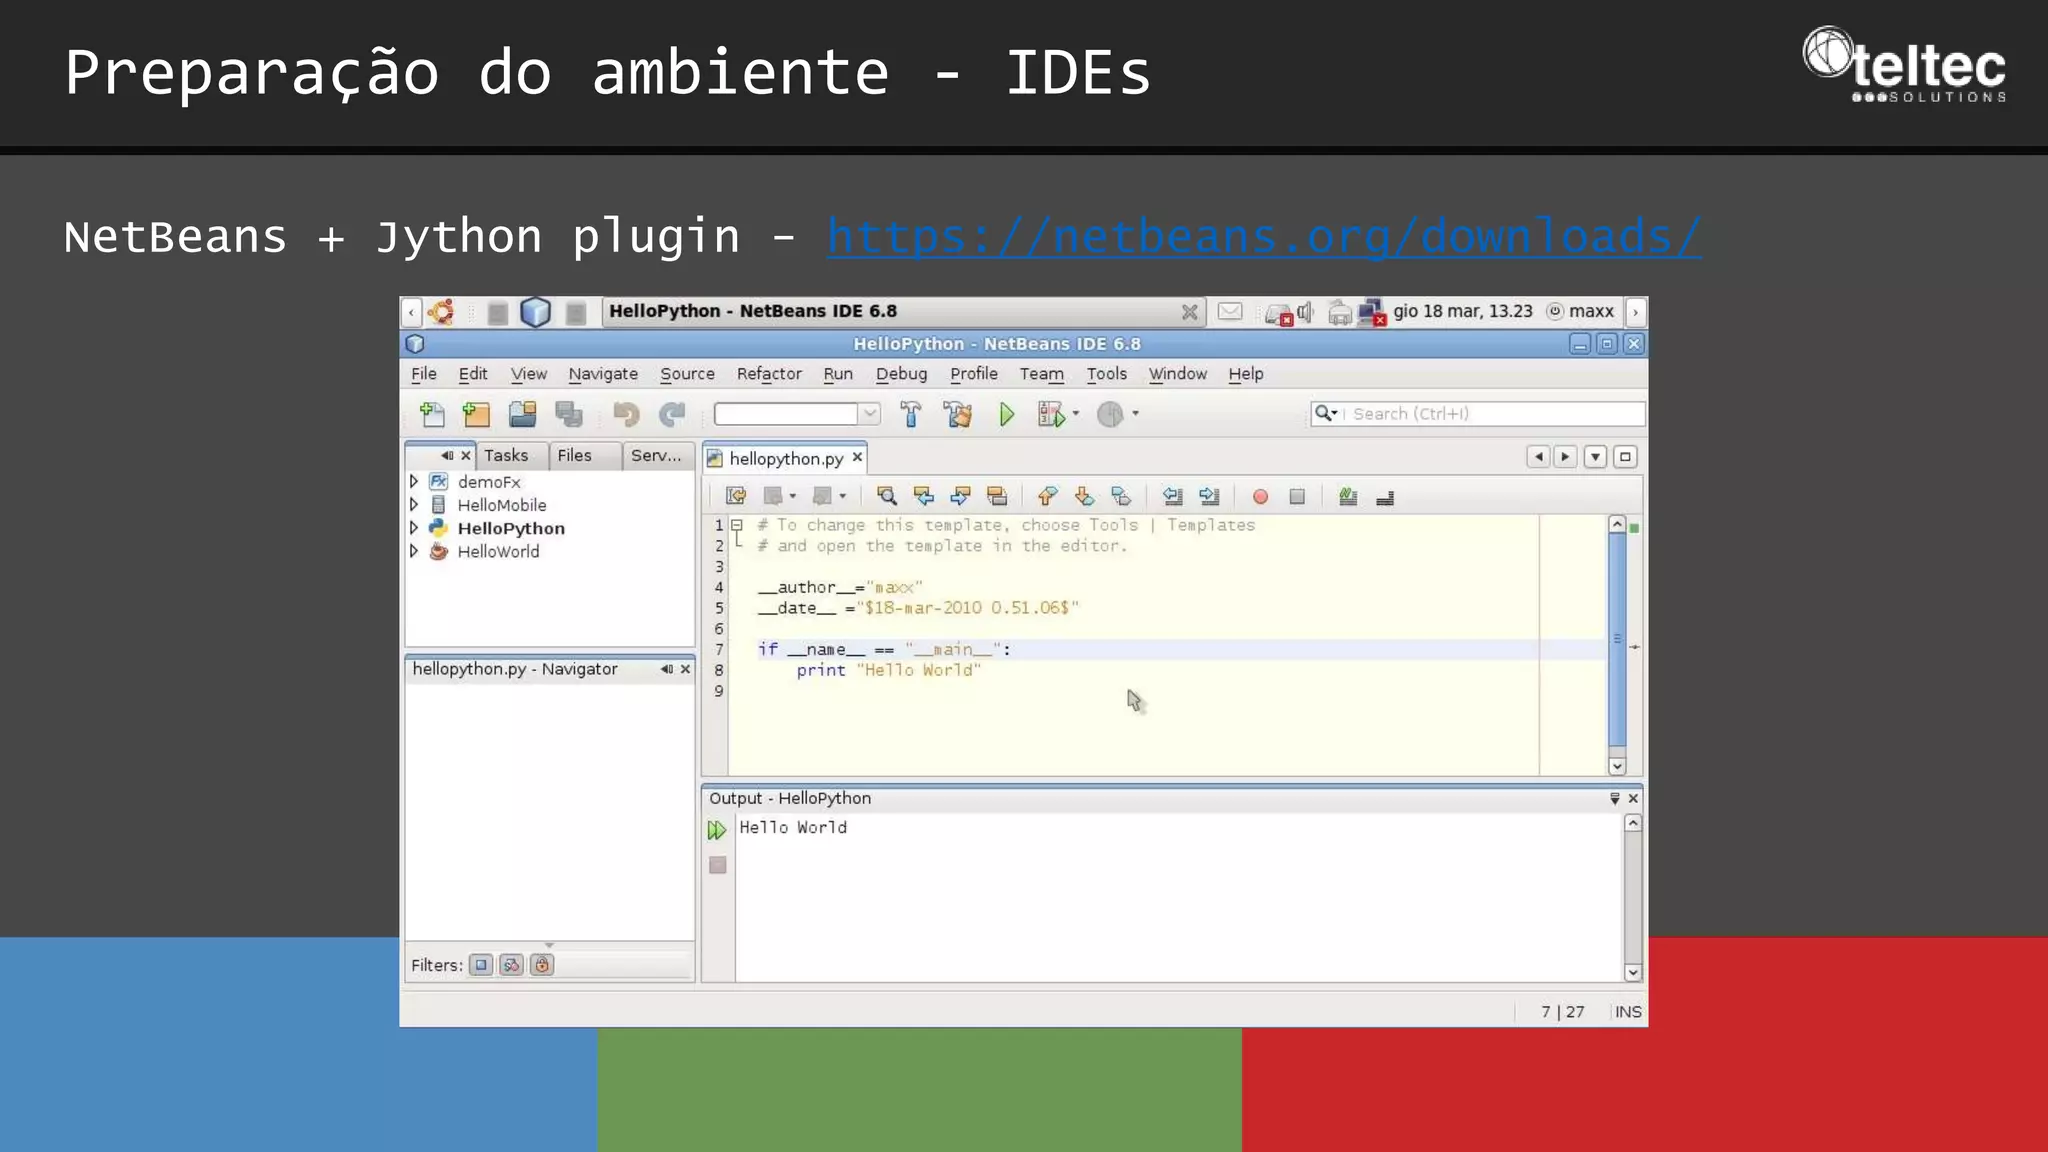Screen dimensions: 2048x1152
Task: Click the Debug Project icon
Action: click(x=1050, y=414)
